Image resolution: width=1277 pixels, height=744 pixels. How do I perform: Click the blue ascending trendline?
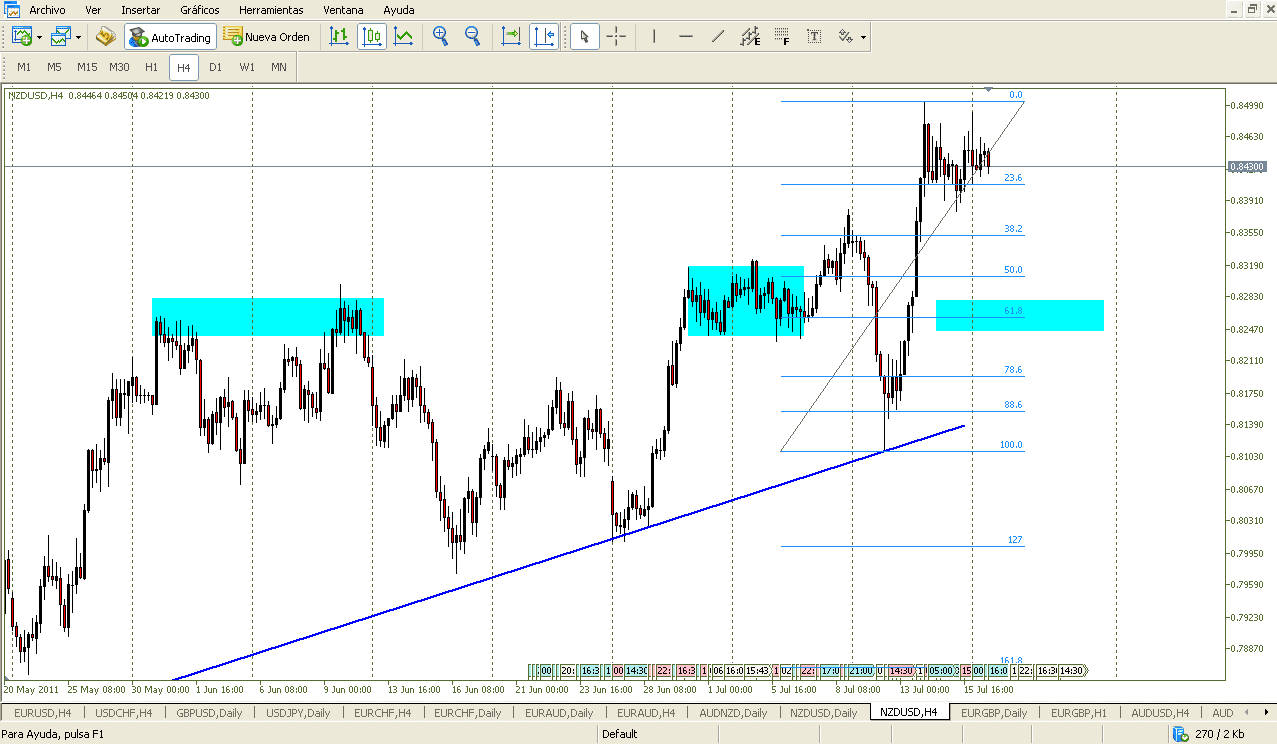pos(570,553)
